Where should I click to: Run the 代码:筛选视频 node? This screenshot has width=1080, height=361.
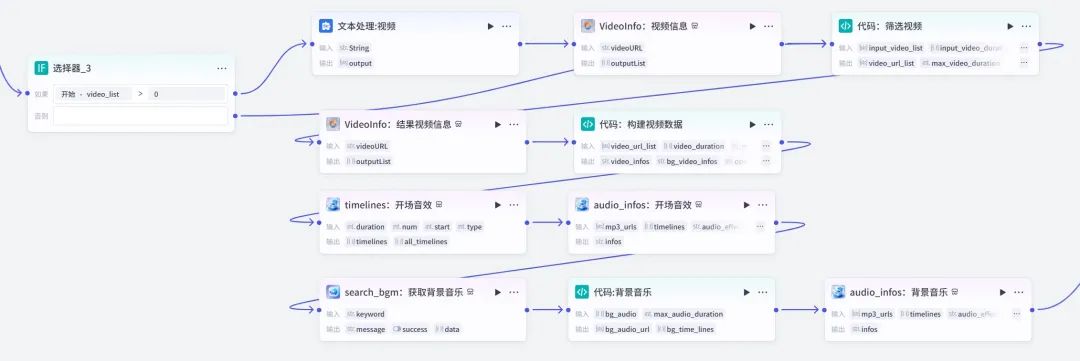(1010, 26)
